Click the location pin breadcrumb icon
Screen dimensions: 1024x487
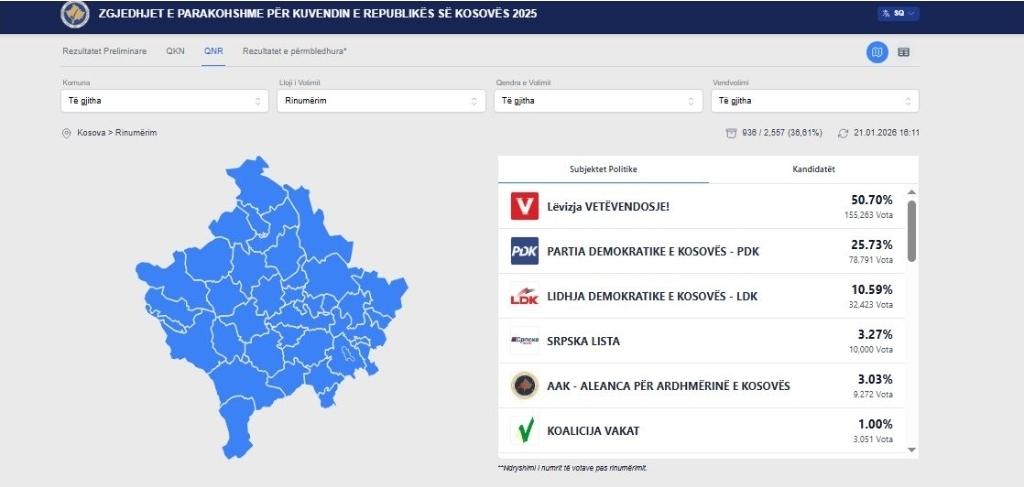click(x=67, y=133)
